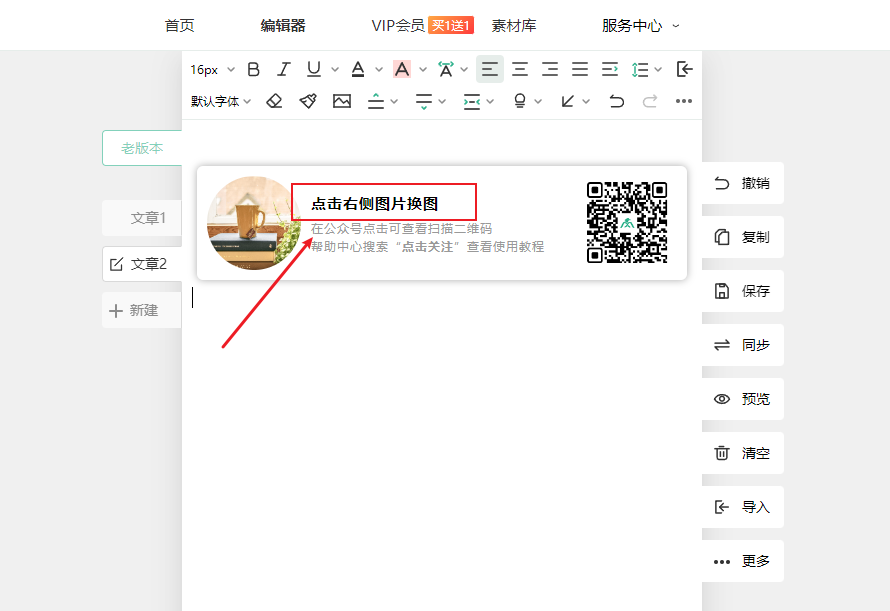
Task: Expand the line height options arrow
Action: [x=658, y=69]
